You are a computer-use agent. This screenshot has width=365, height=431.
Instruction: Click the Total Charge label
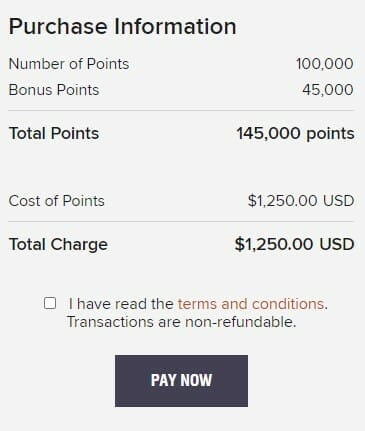pyautogui.click(x=58, y=244)
